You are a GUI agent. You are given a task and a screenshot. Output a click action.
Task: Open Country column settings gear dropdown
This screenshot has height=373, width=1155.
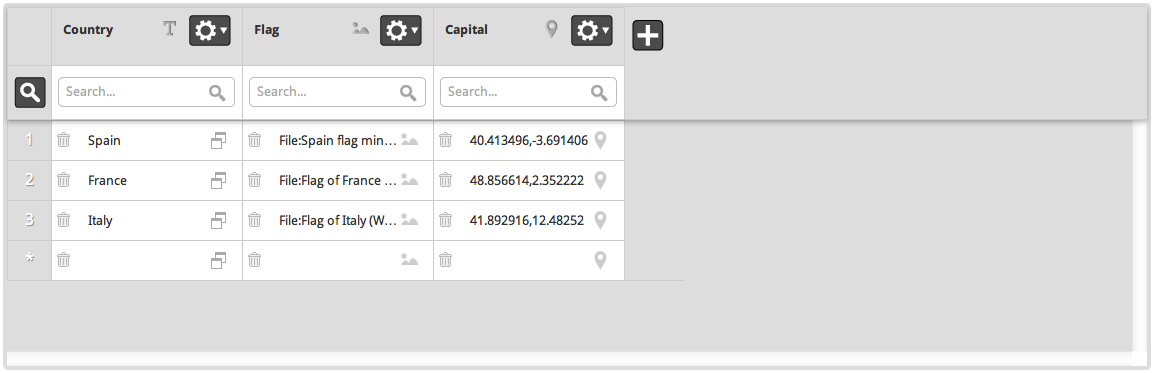pyautogui.click(x=210, y=30)
